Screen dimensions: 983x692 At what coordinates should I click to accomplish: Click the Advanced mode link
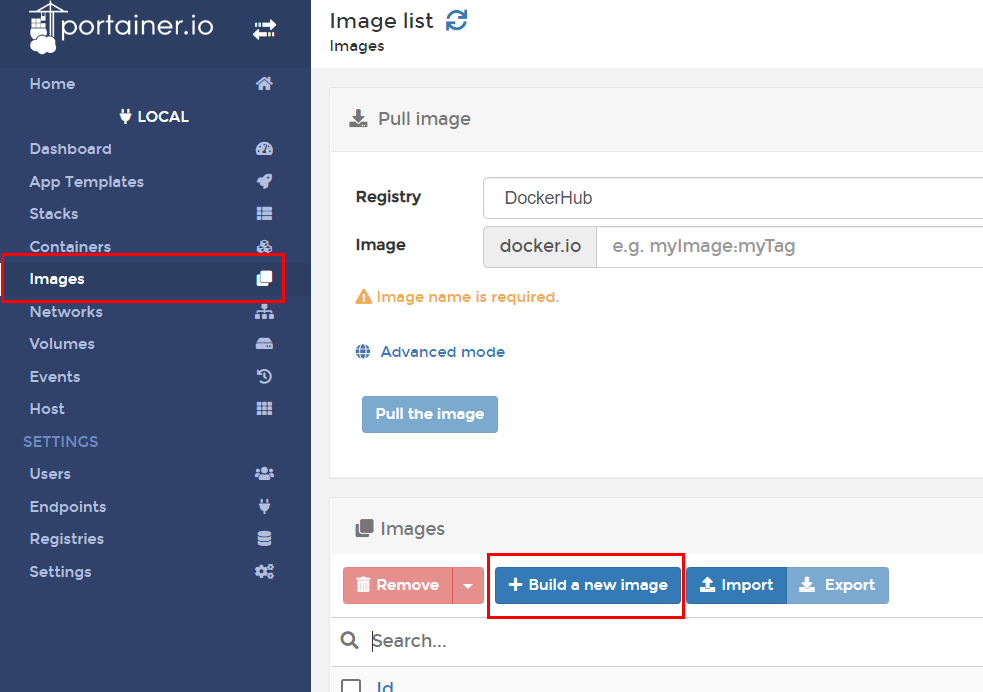(442, 352)
